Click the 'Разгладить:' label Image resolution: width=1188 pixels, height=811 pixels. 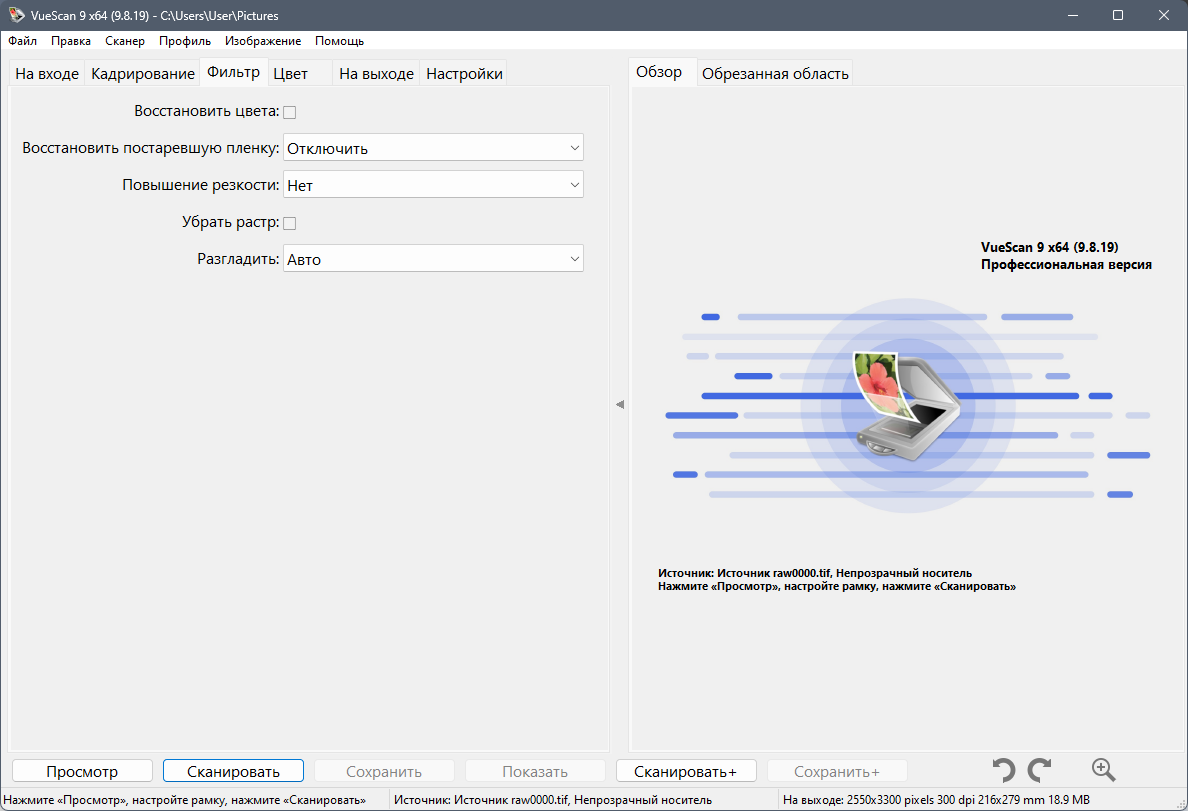(238, 258)
